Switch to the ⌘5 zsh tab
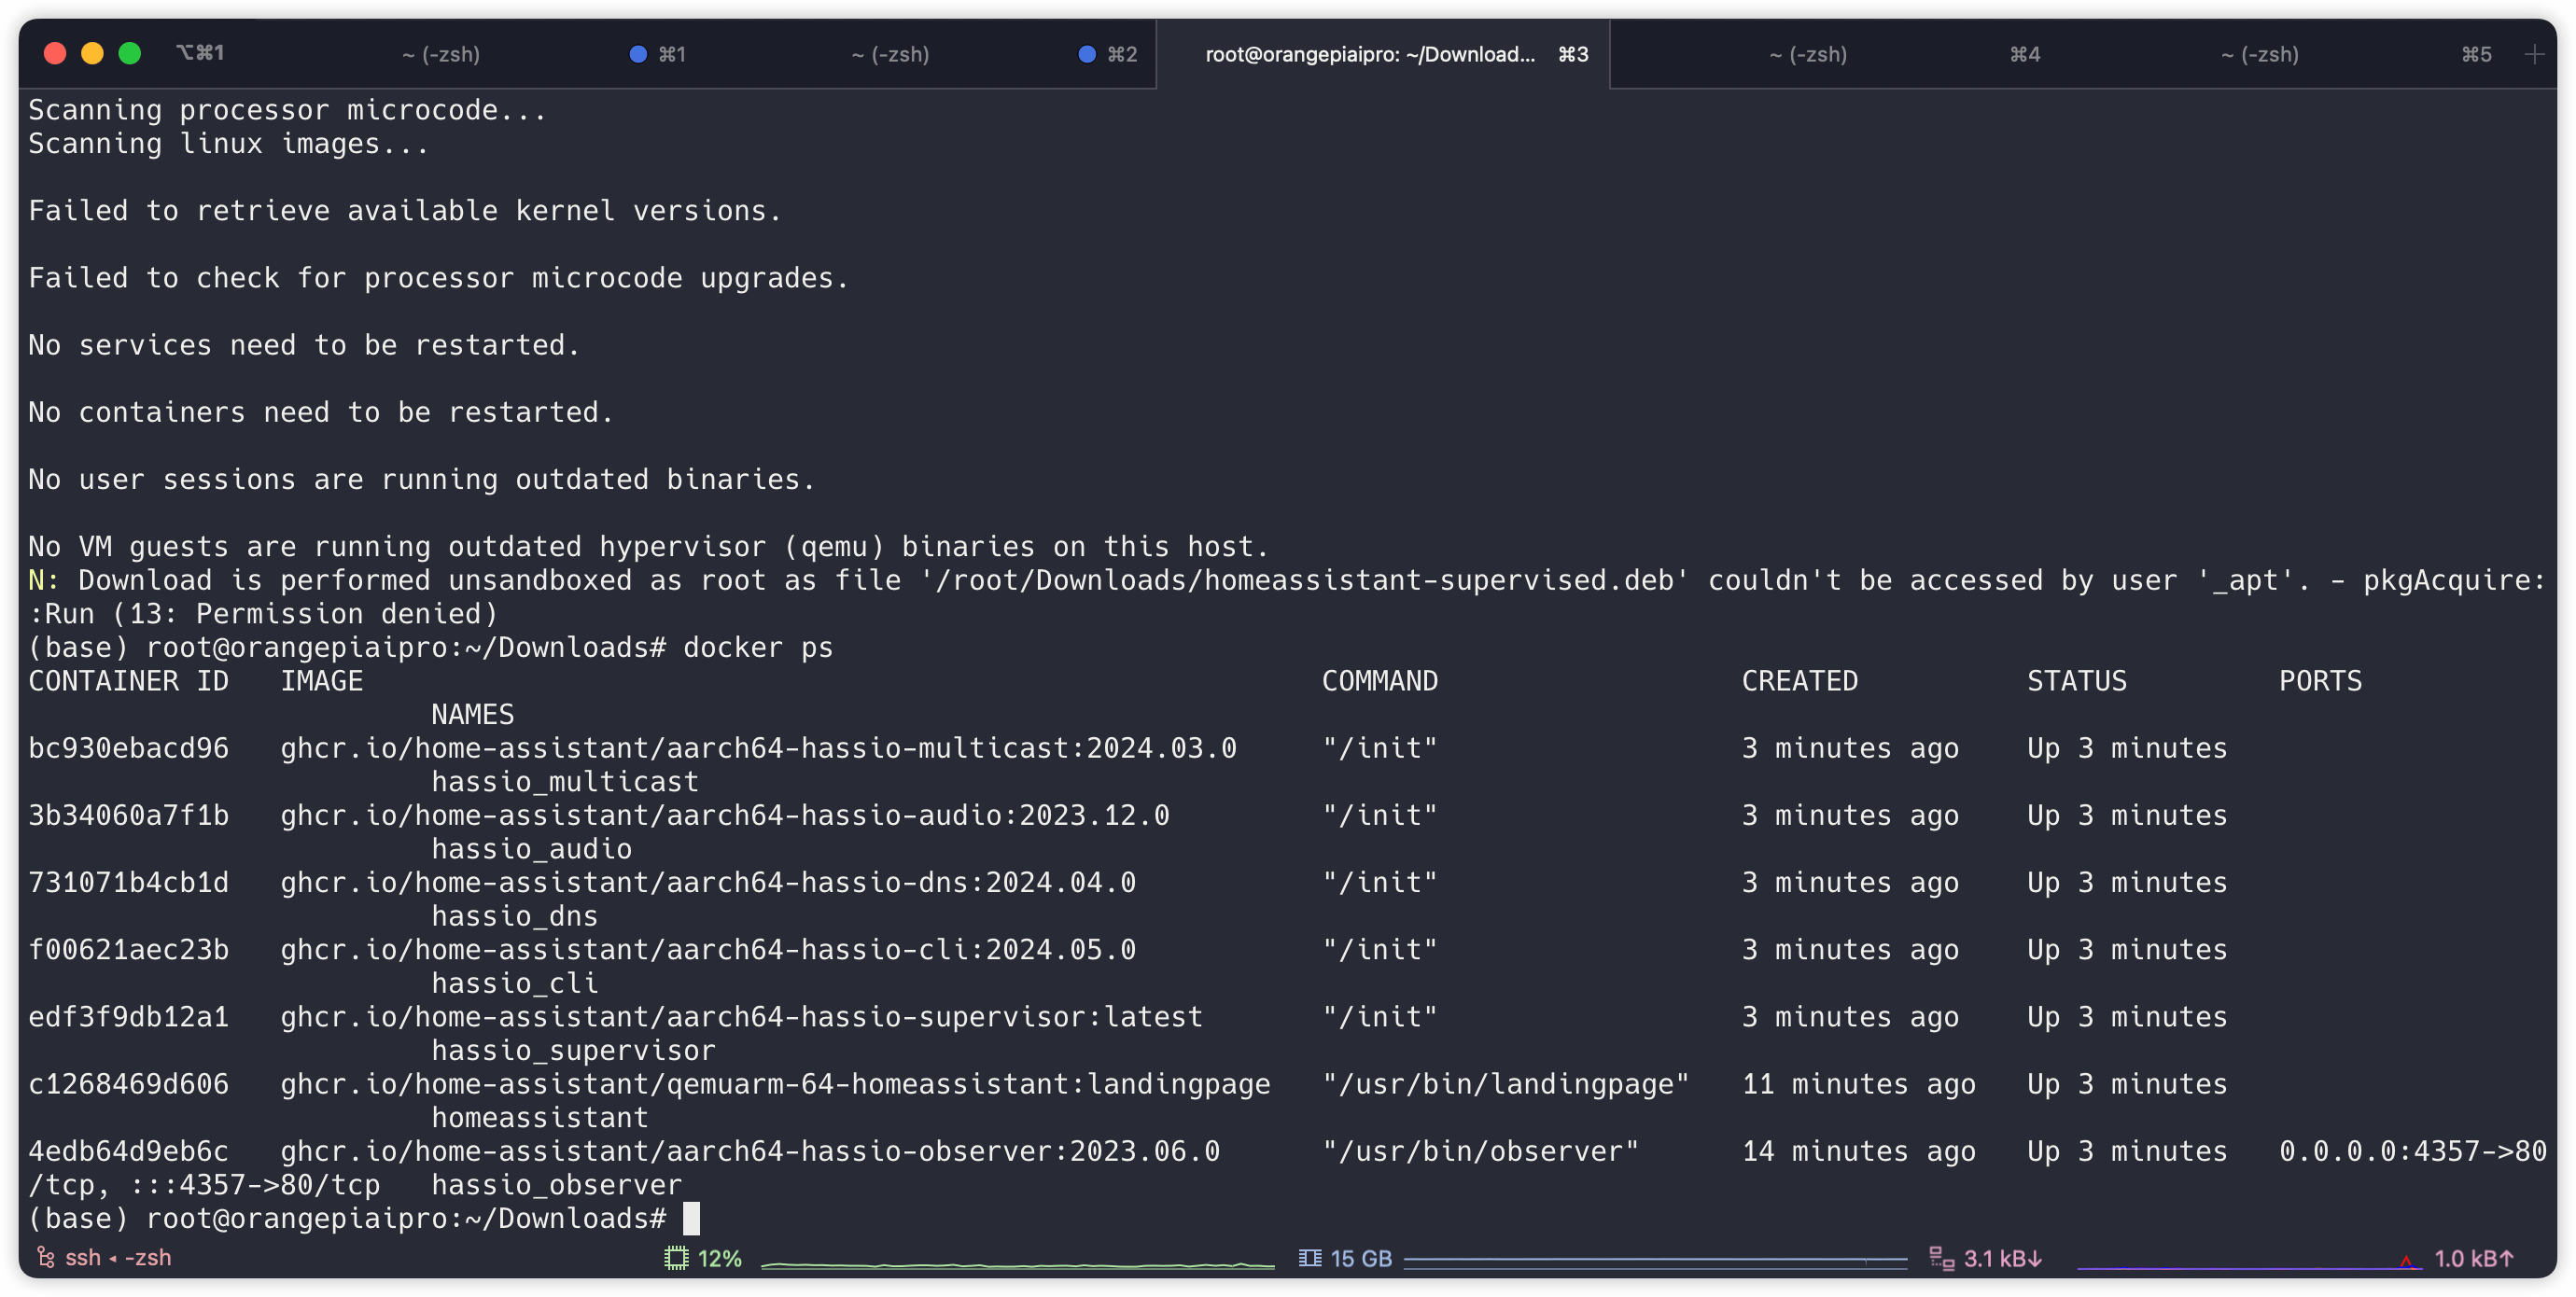This screenshot has height=1297, width=2576. point(2259,54)
